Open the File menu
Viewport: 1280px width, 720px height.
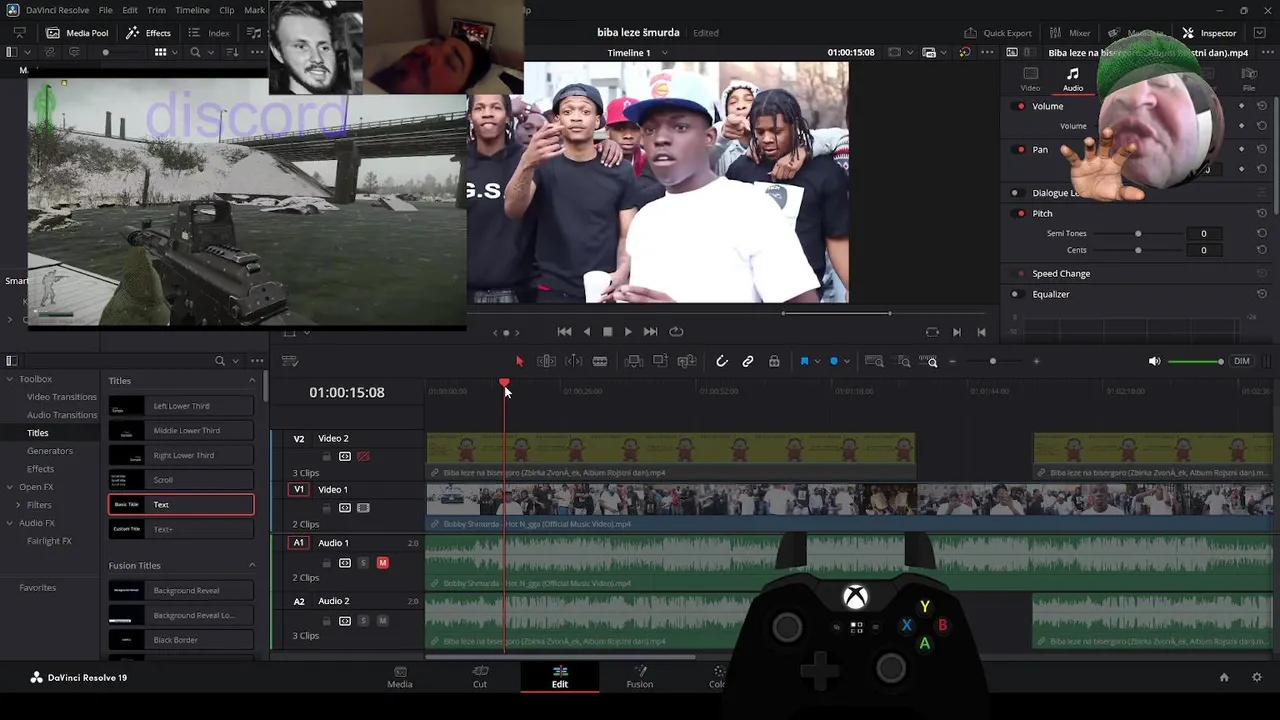105,10
